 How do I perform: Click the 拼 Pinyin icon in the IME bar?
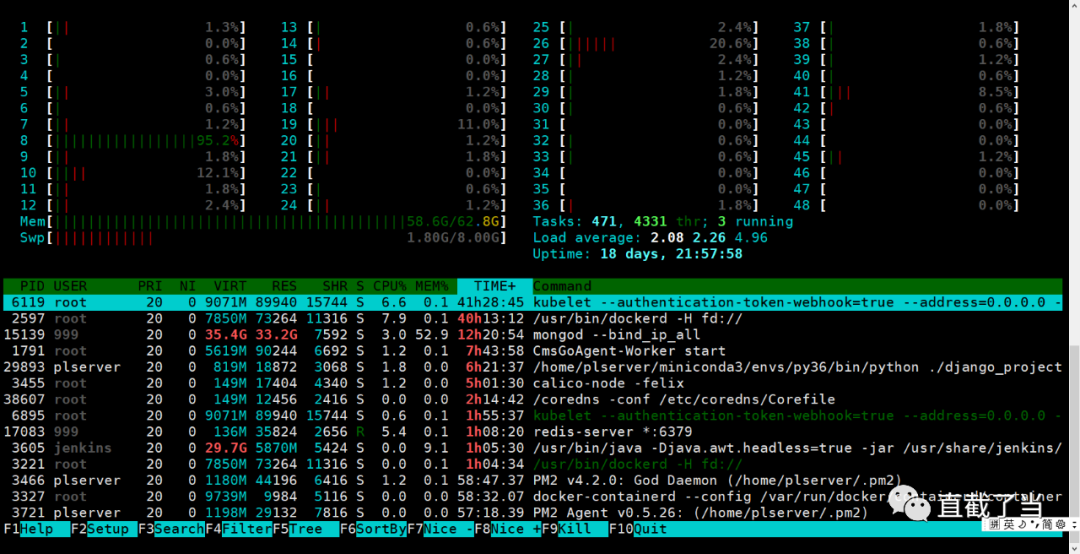tap(995, 524)
